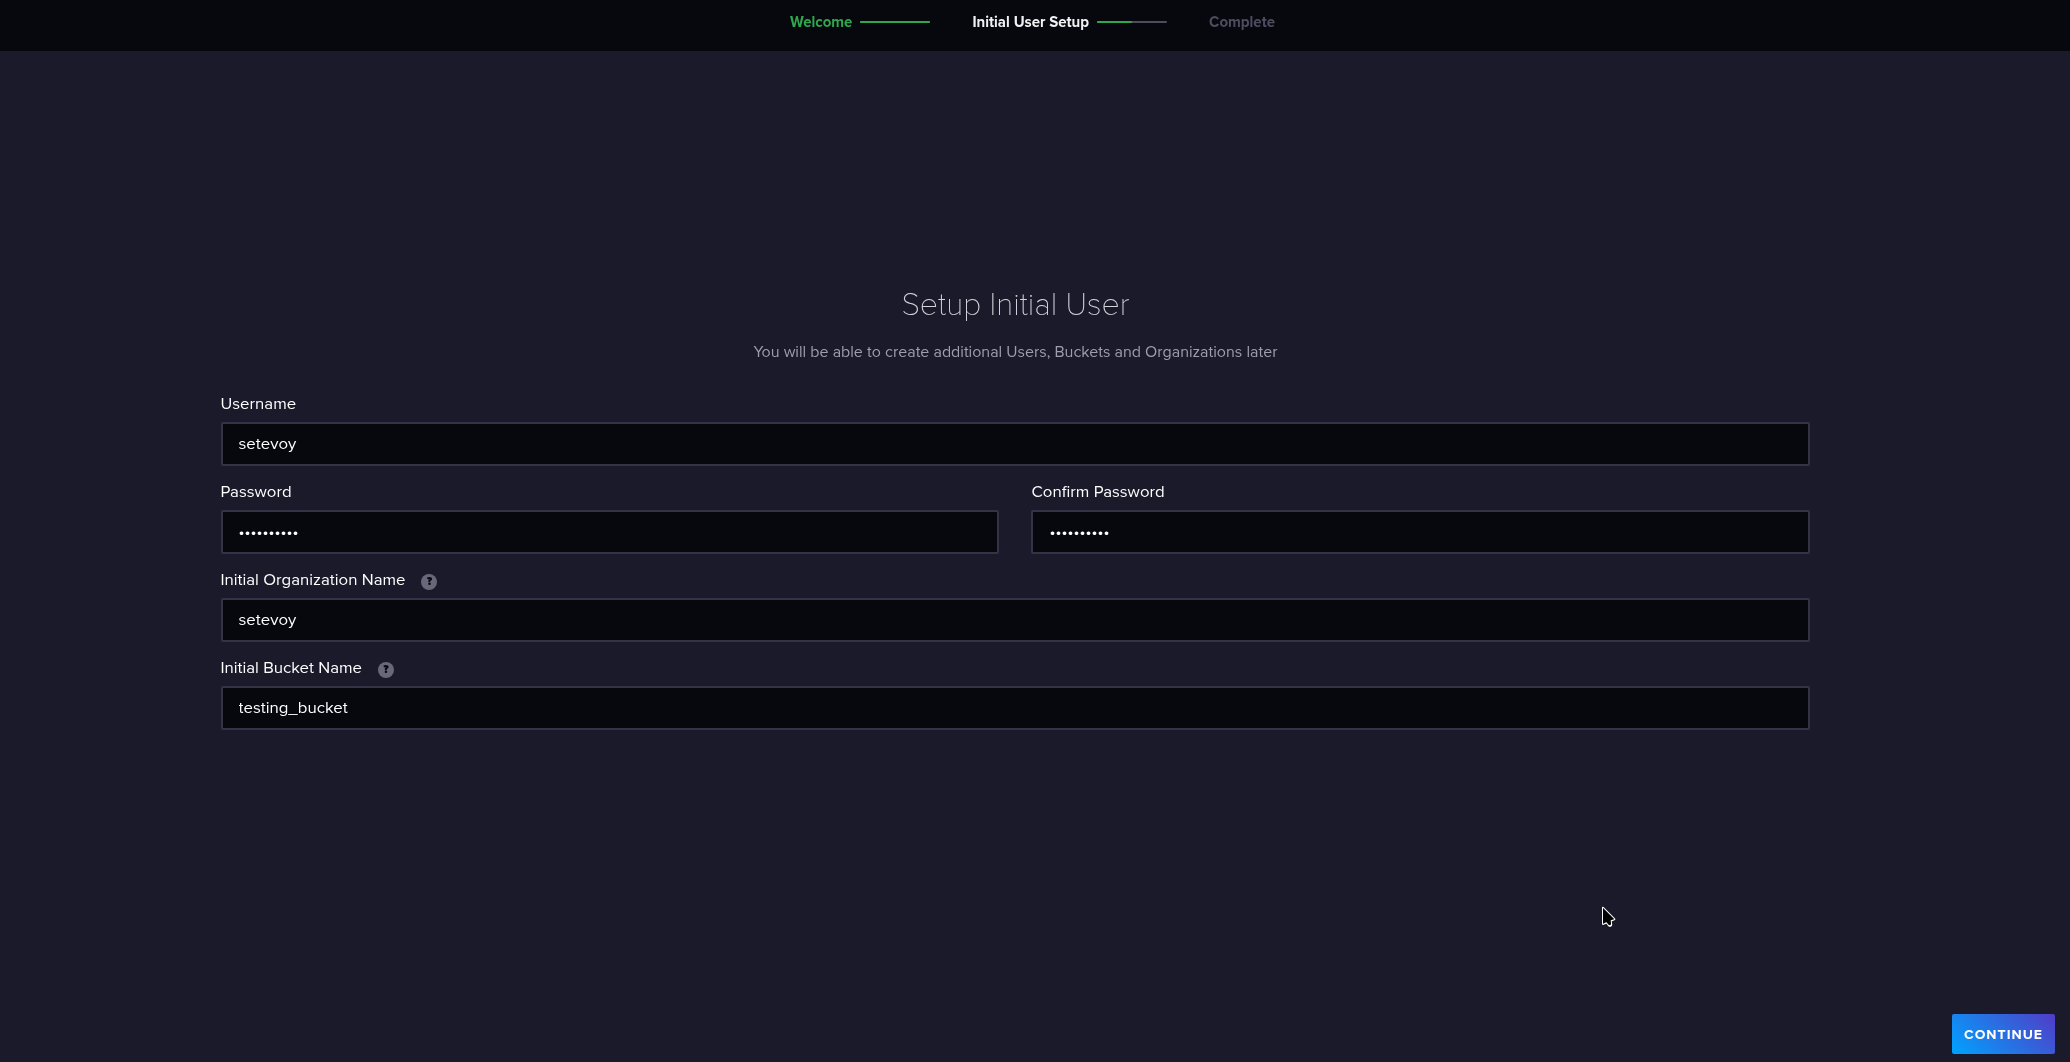The image size is (2070, 1062).
Task: Click the help icon beside Initial Bucket Name
Action: point(386,670)
